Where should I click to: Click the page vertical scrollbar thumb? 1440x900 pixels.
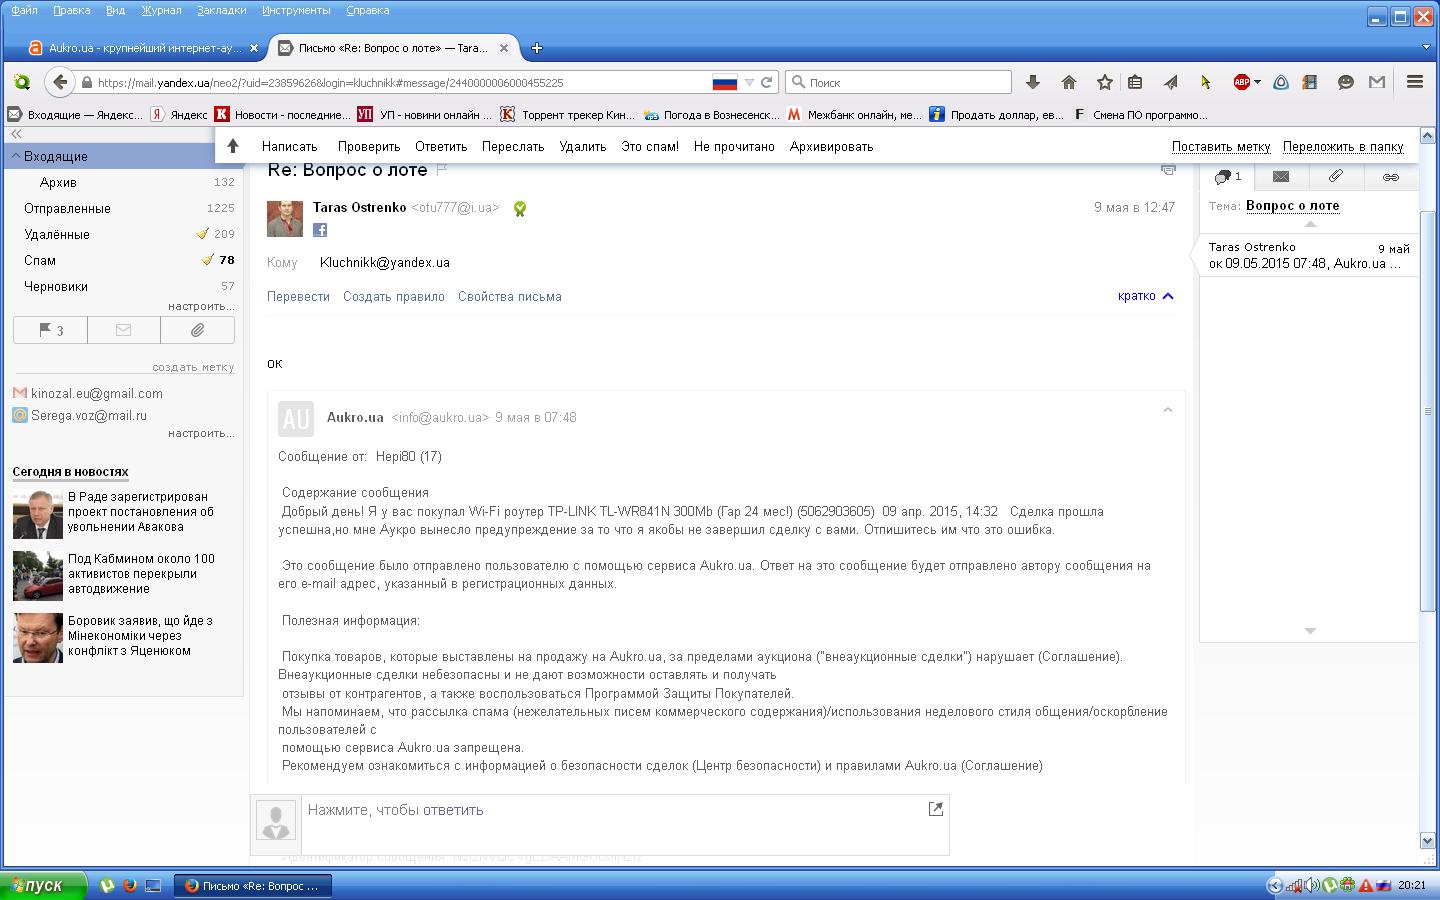[1428, 410]
